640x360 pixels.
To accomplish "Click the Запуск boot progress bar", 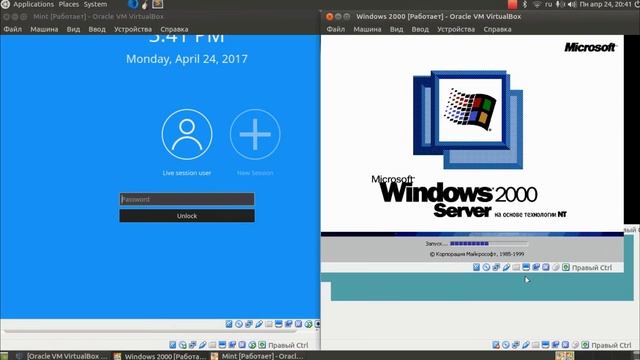I will 489,244.
